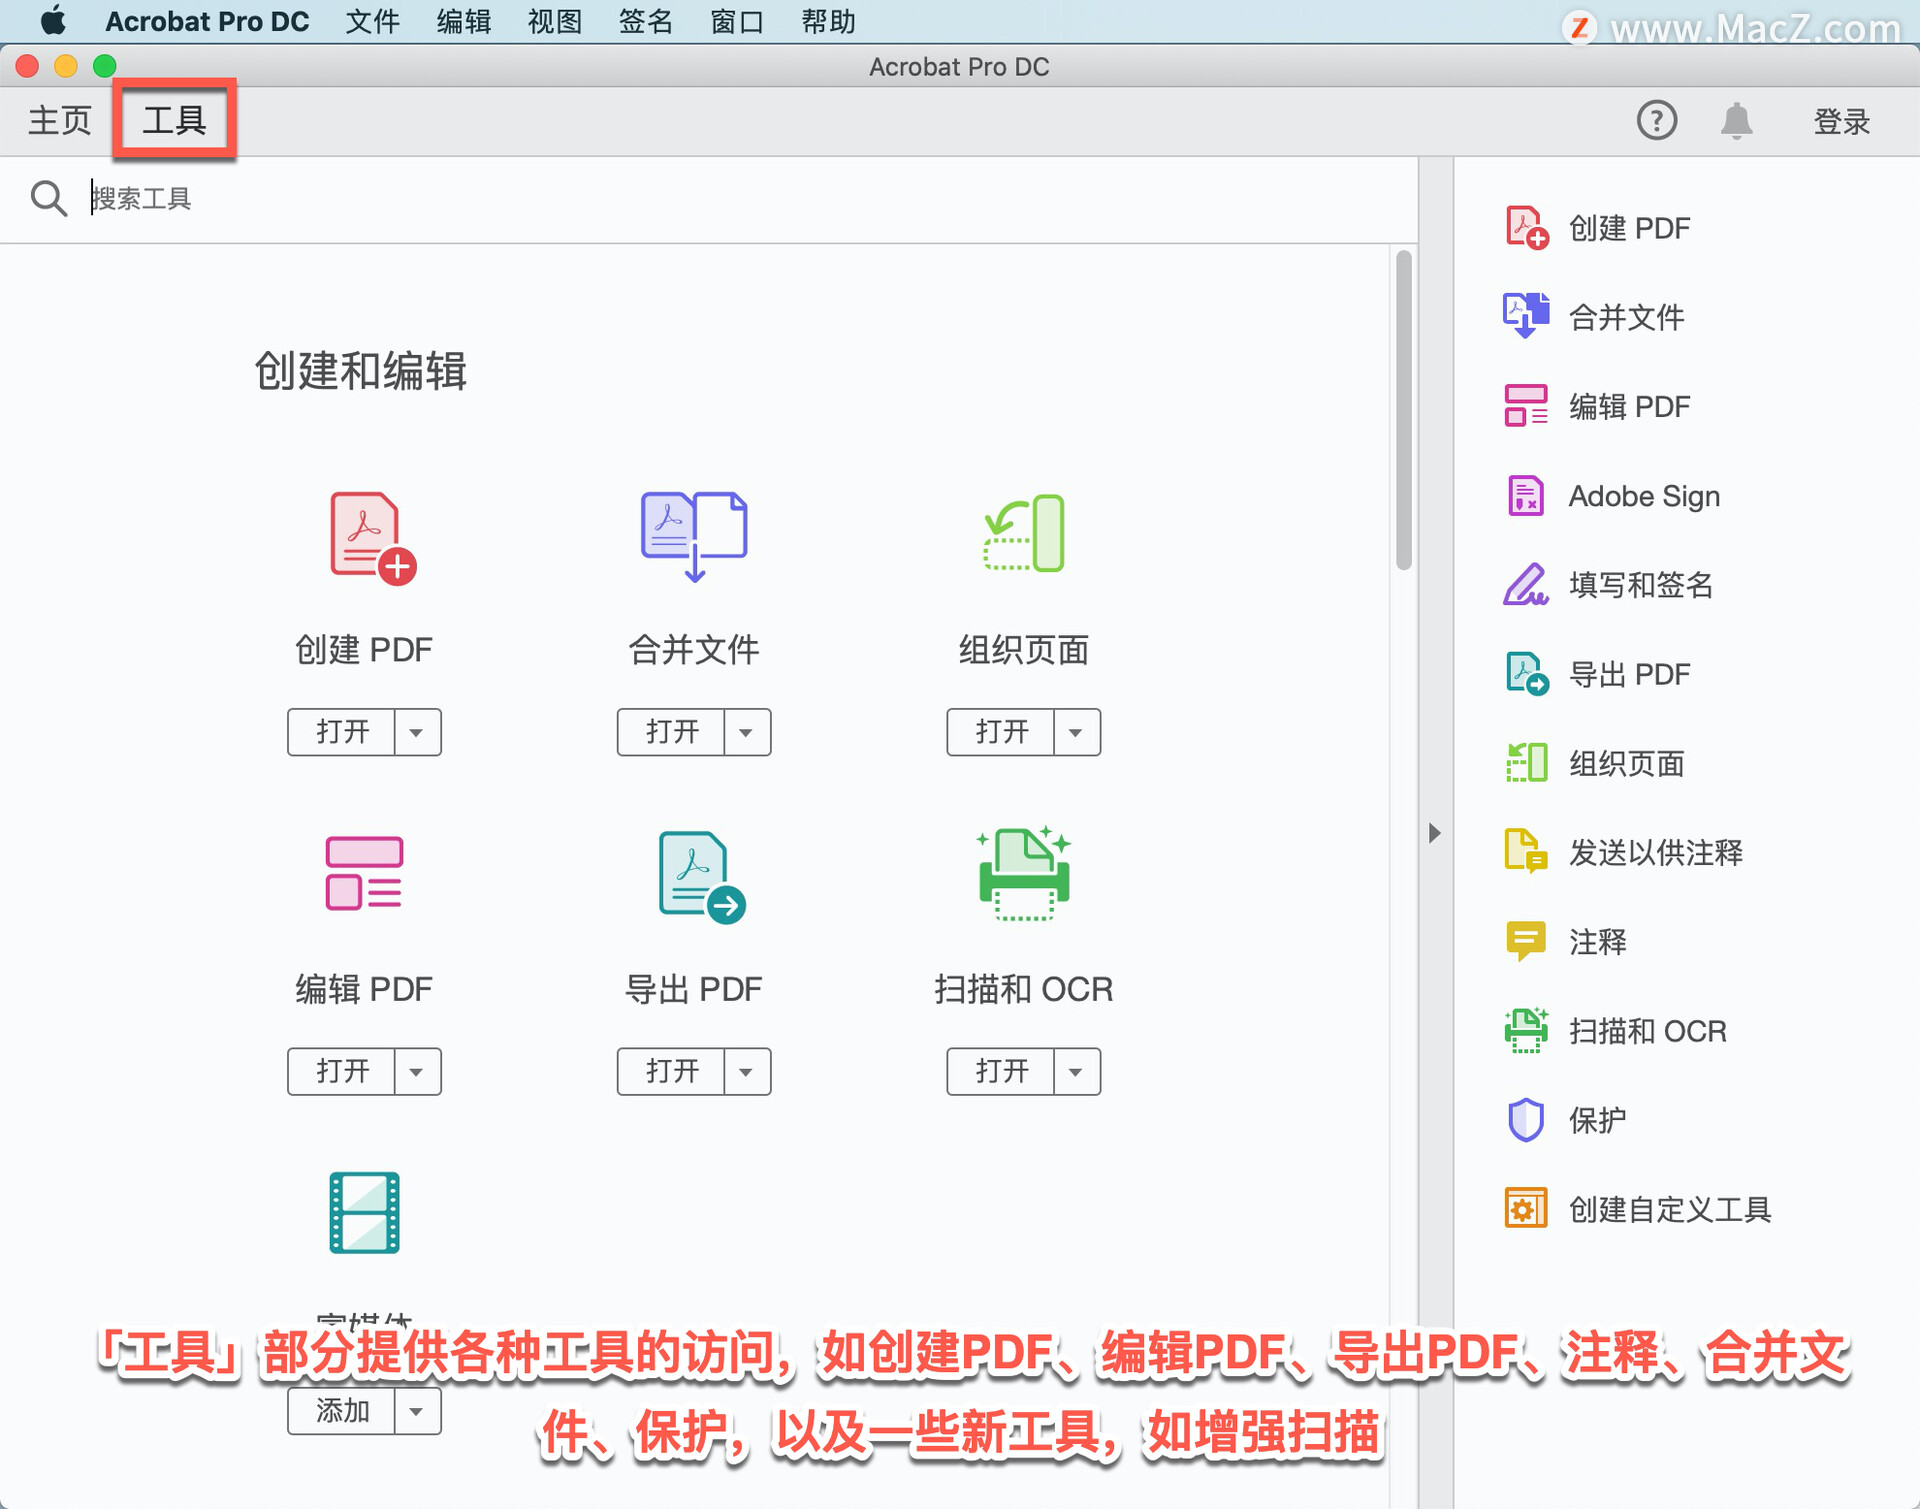Click 打开 button under 扫描和 OCR
The height and width of the screenshot is (1509, 1920).
click(1002, 1072)
